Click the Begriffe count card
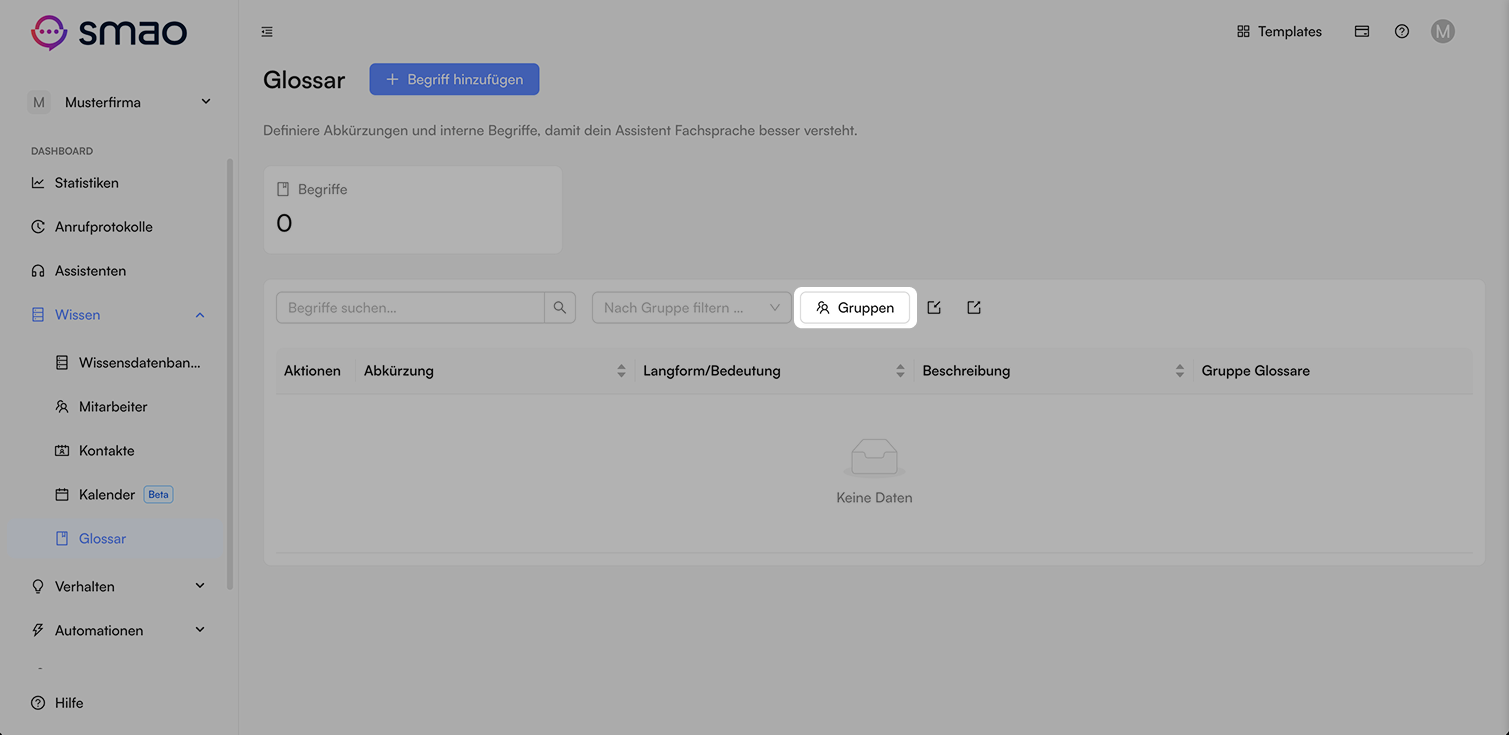The height and width of the screenshot is (735, 1509). click(x=412, y=210)
